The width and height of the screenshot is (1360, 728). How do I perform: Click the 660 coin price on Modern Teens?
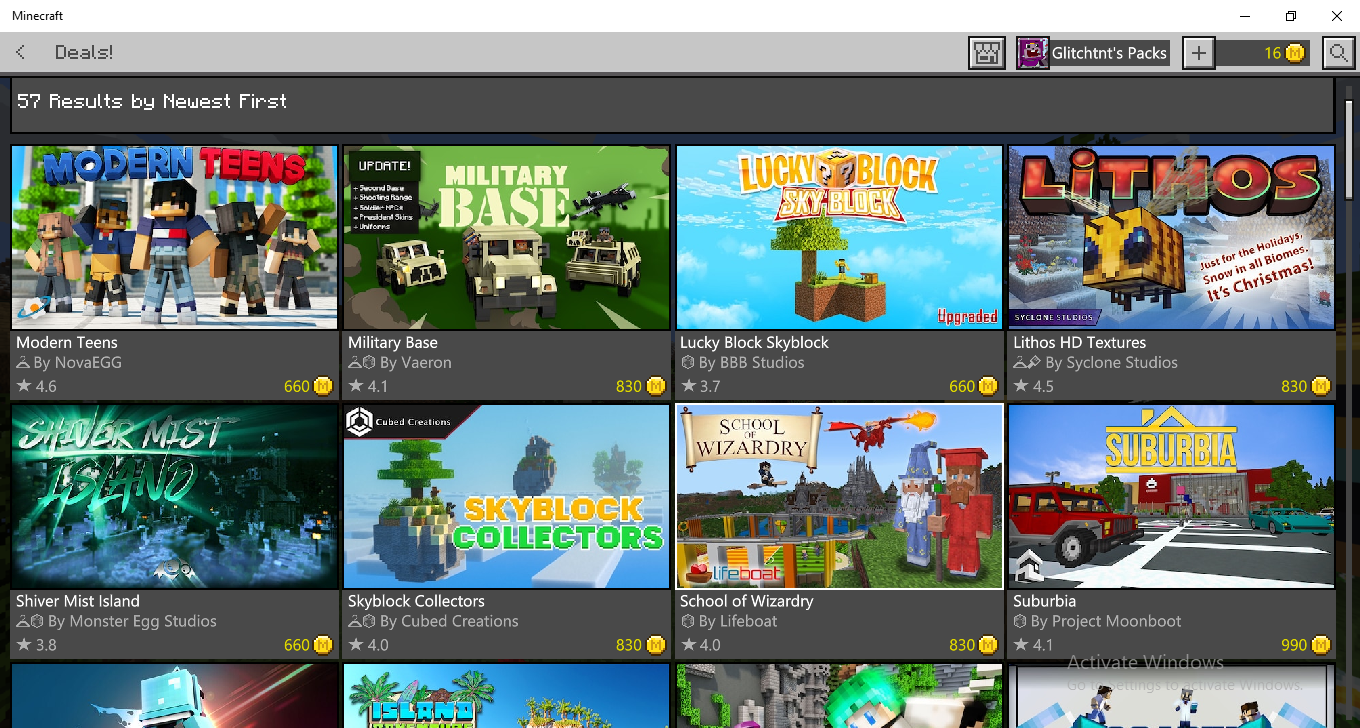pos(308,386)
